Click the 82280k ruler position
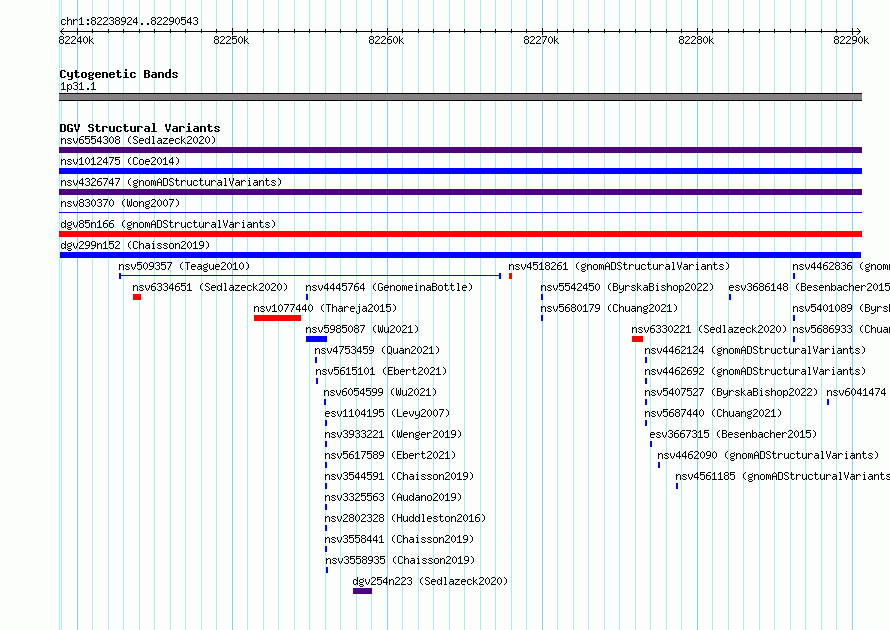 pos(696,40)
